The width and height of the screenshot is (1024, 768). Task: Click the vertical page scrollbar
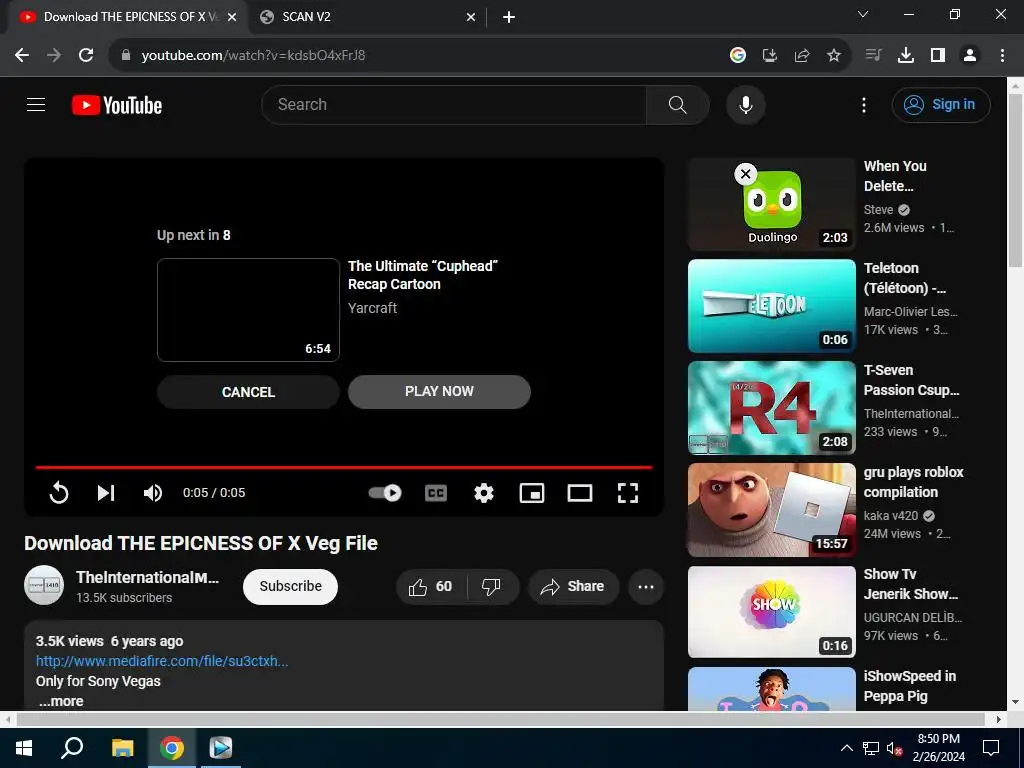1015,181
